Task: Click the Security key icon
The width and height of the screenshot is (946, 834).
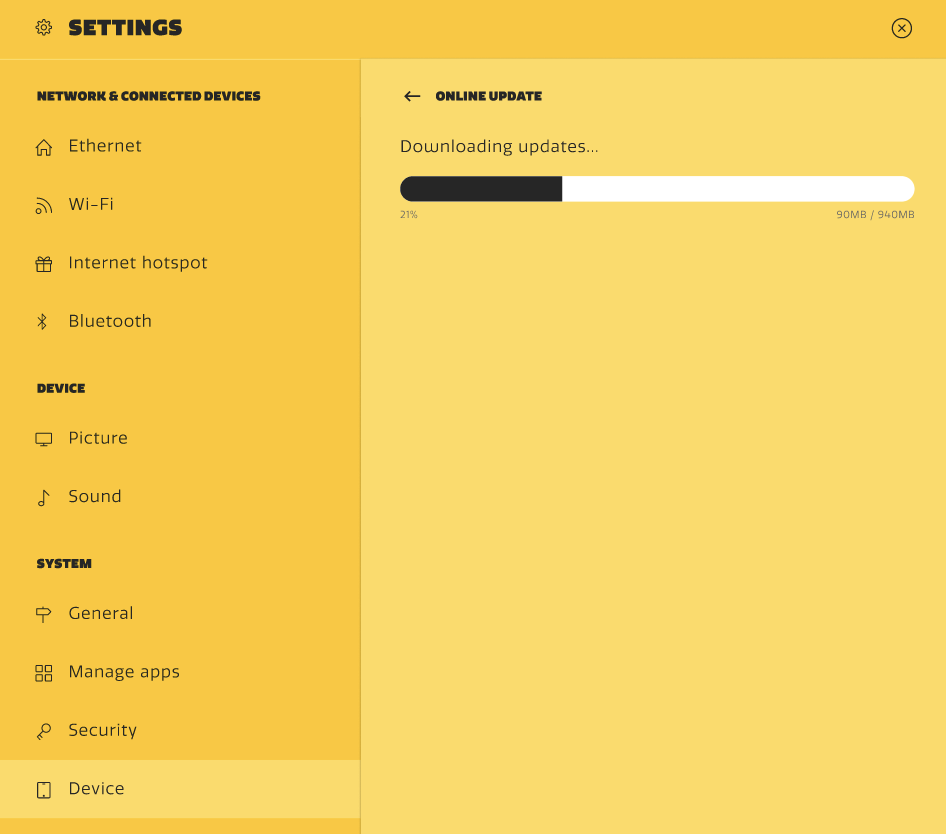Action: tap(43, 731)
